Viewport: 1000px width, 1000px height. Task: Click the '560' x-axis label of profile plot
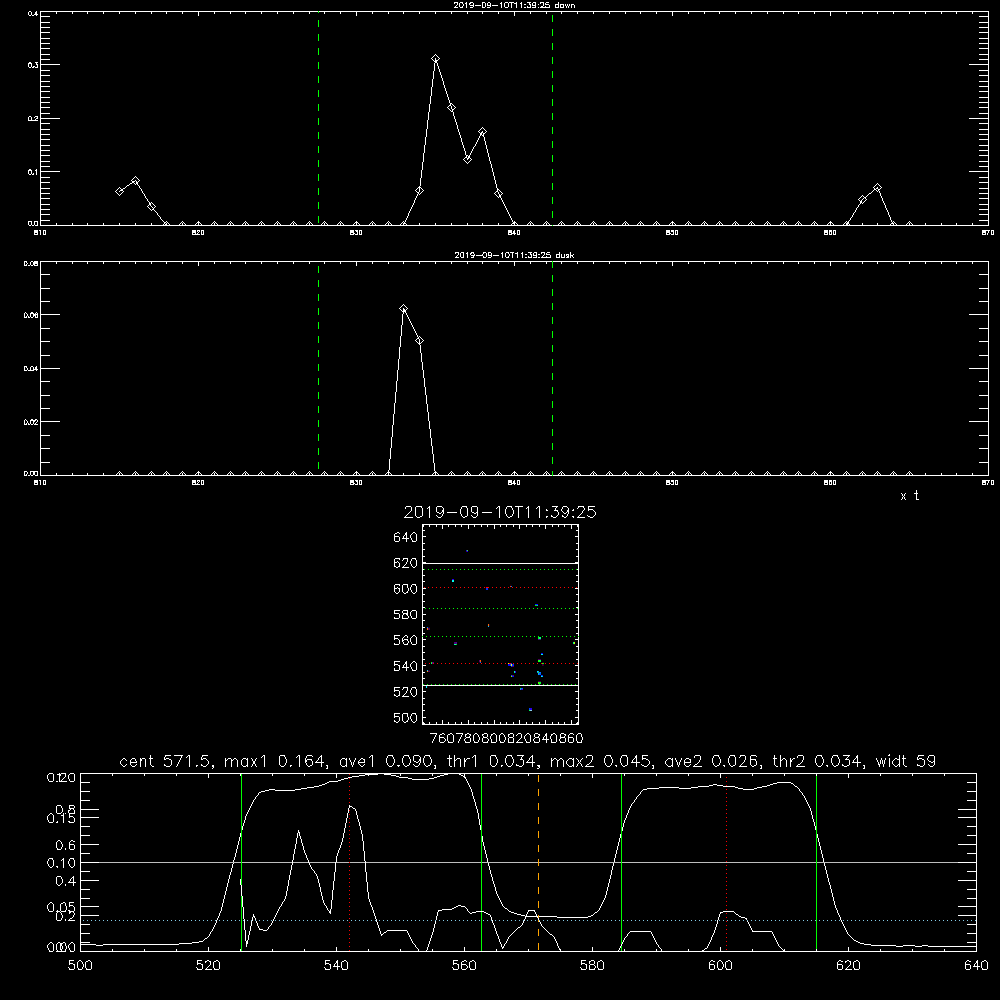(x=464, y=966)
